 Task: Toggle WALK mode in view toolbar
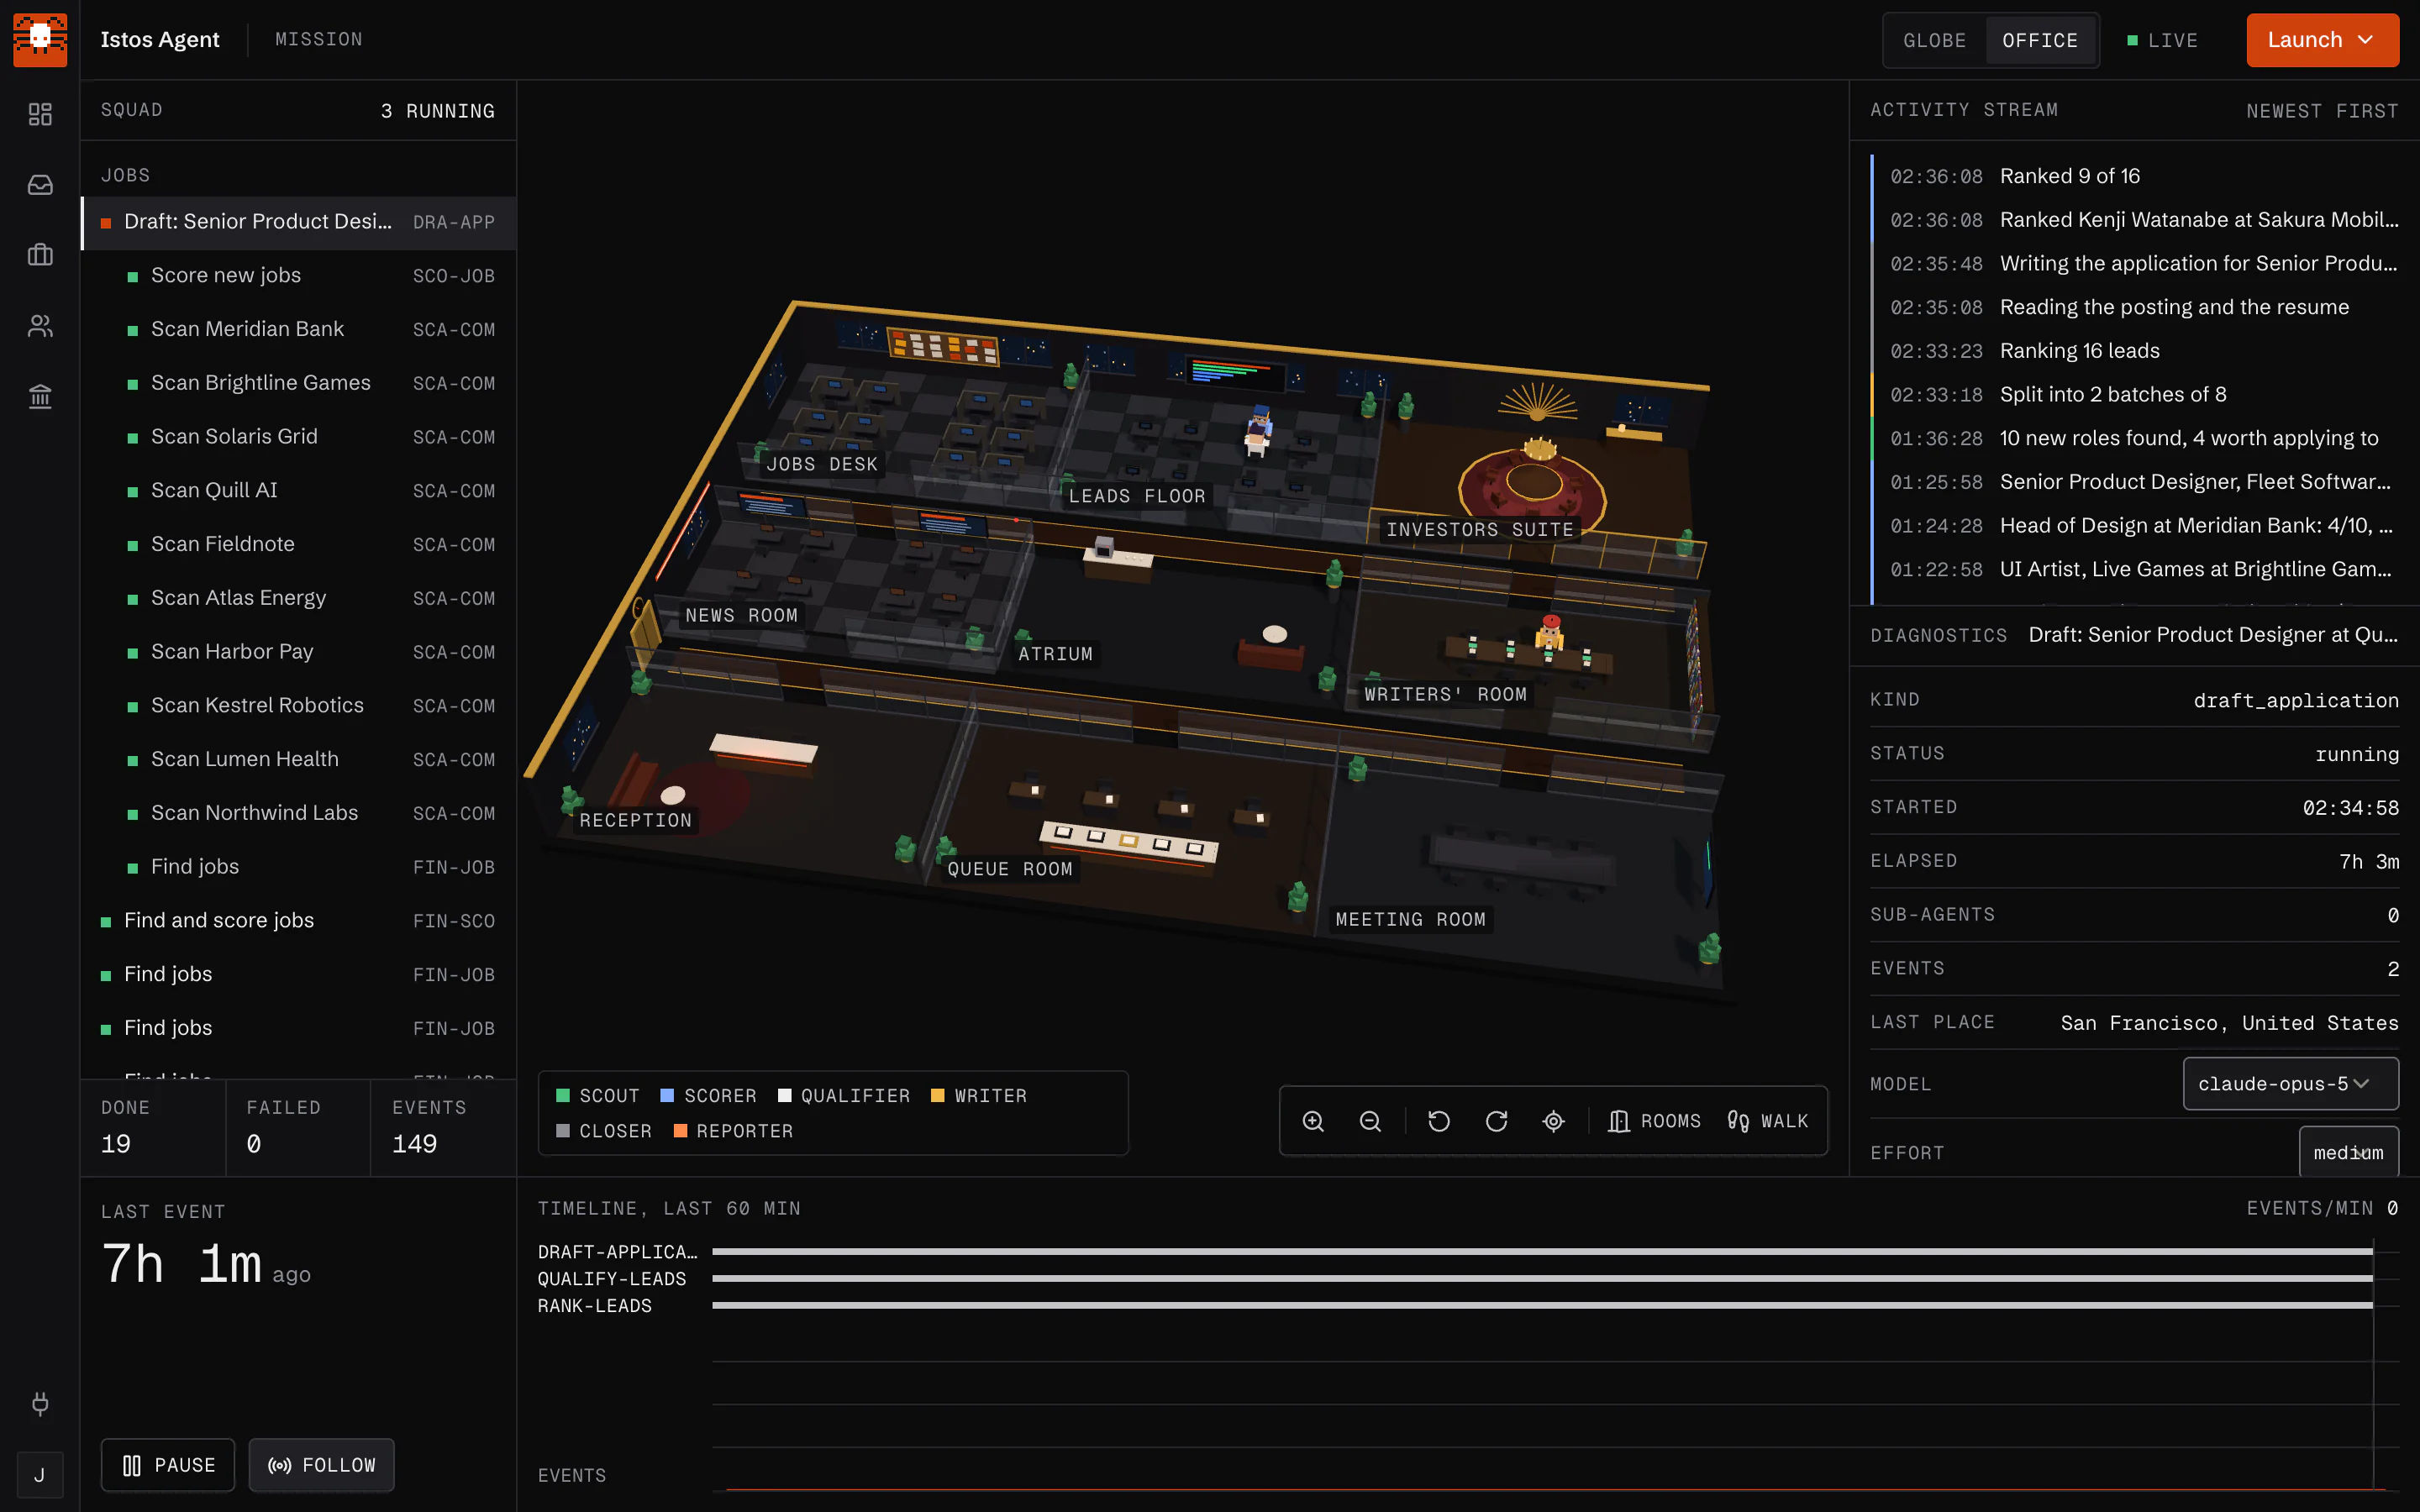point(1768,1121)
